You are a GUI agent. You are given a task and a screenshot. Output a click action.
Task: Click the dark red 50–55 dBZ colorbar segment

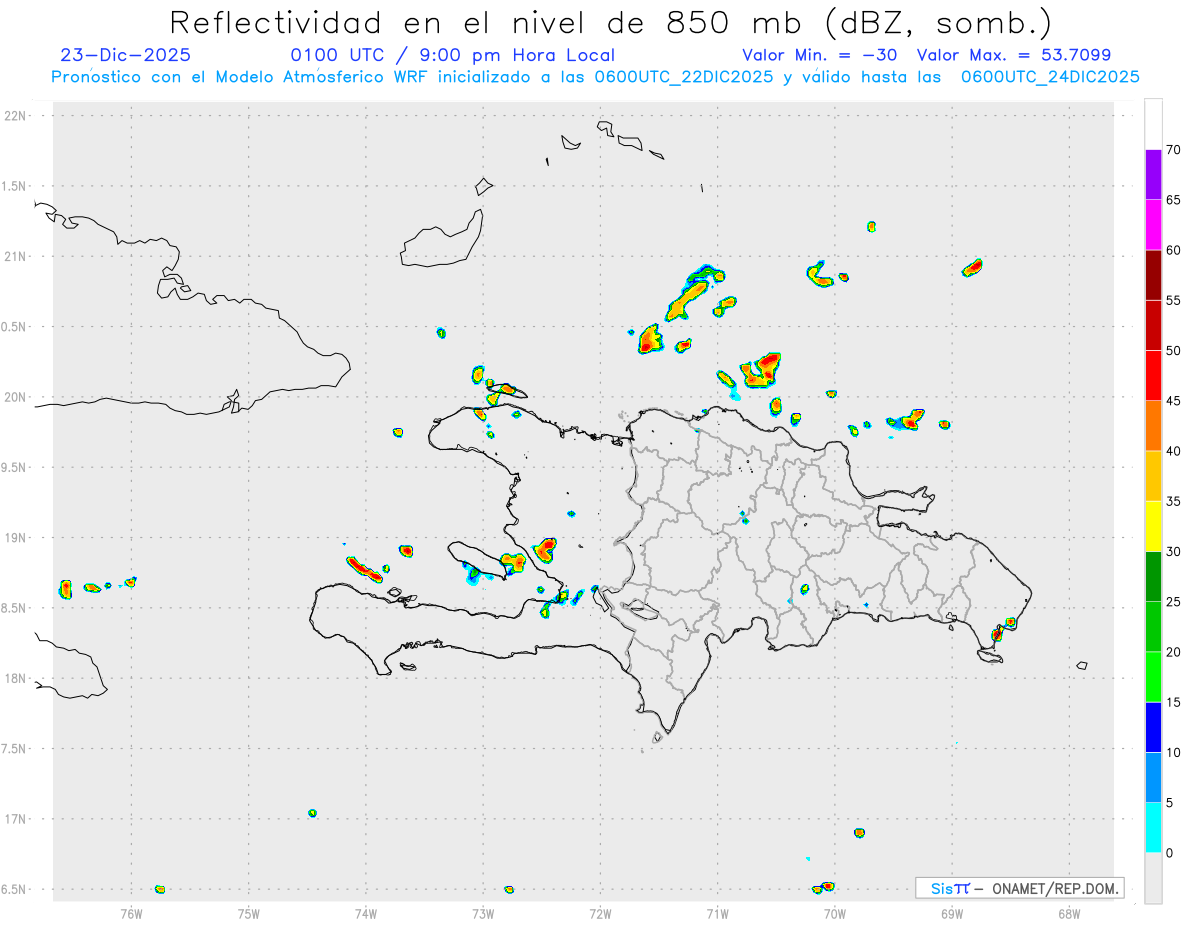coord(1153,325)
